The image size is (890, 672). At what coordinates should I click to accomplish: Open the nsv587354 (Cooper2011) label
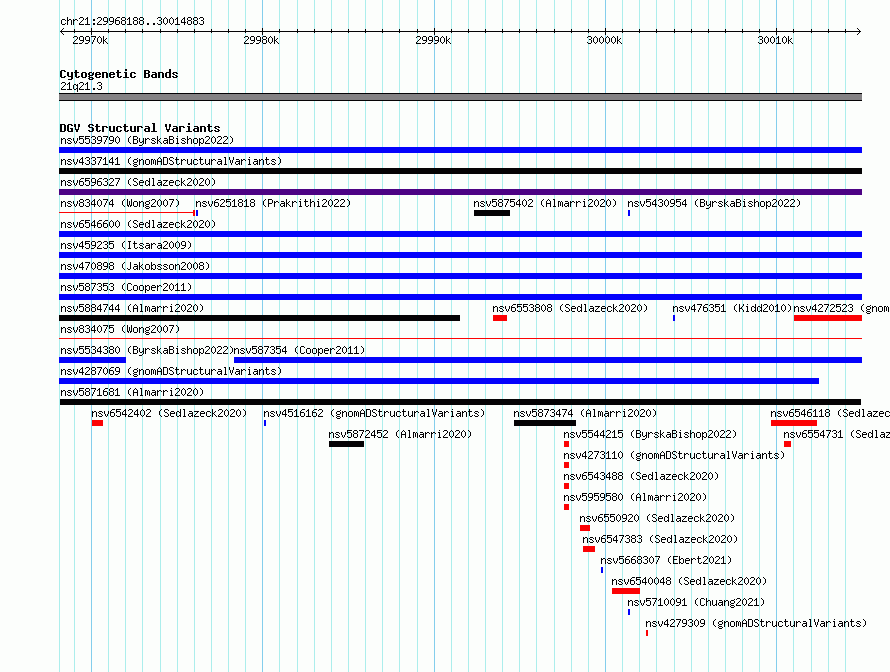coord(299,350)
